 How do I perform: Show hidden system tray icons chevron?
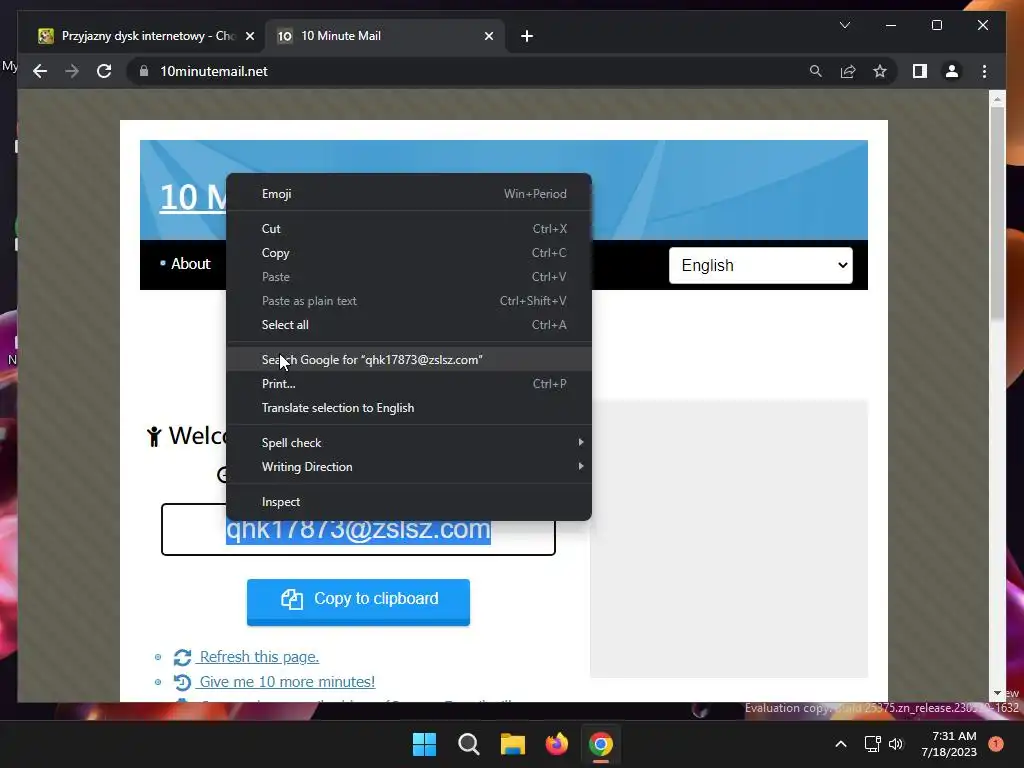(x=841, y=744)
